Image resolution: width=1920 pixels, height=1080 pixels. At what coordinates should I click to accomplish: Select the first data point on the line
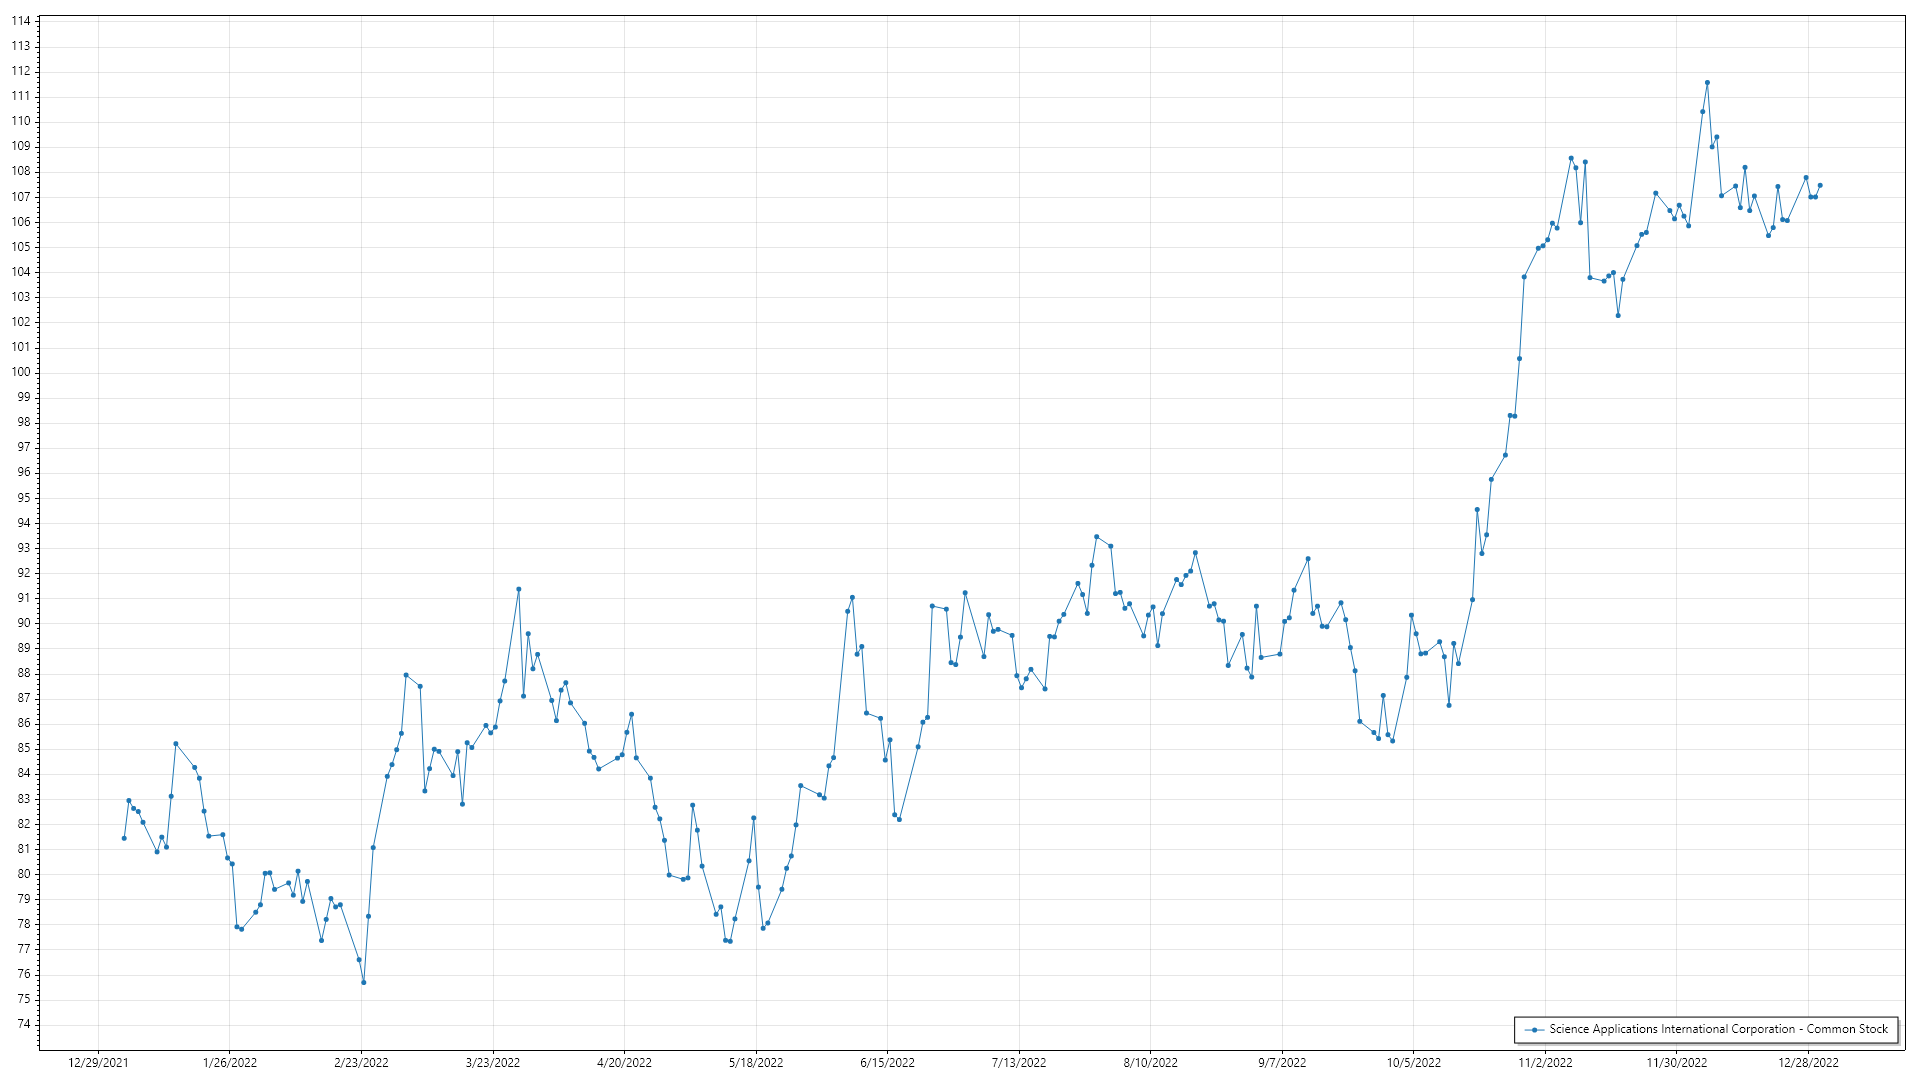pos(124,838)
